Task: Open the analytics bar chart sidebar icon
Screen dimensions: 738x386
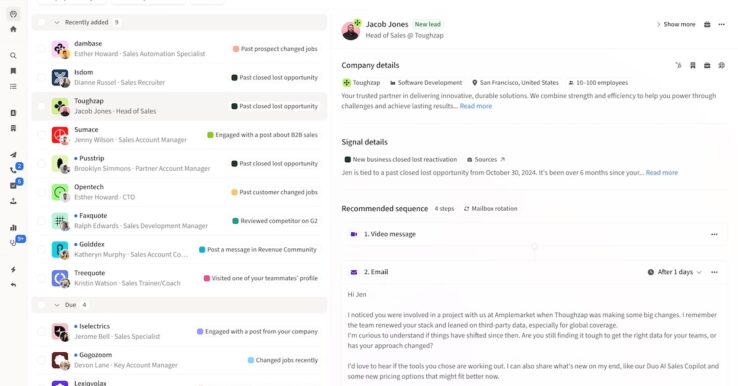Action: [13, 227]
